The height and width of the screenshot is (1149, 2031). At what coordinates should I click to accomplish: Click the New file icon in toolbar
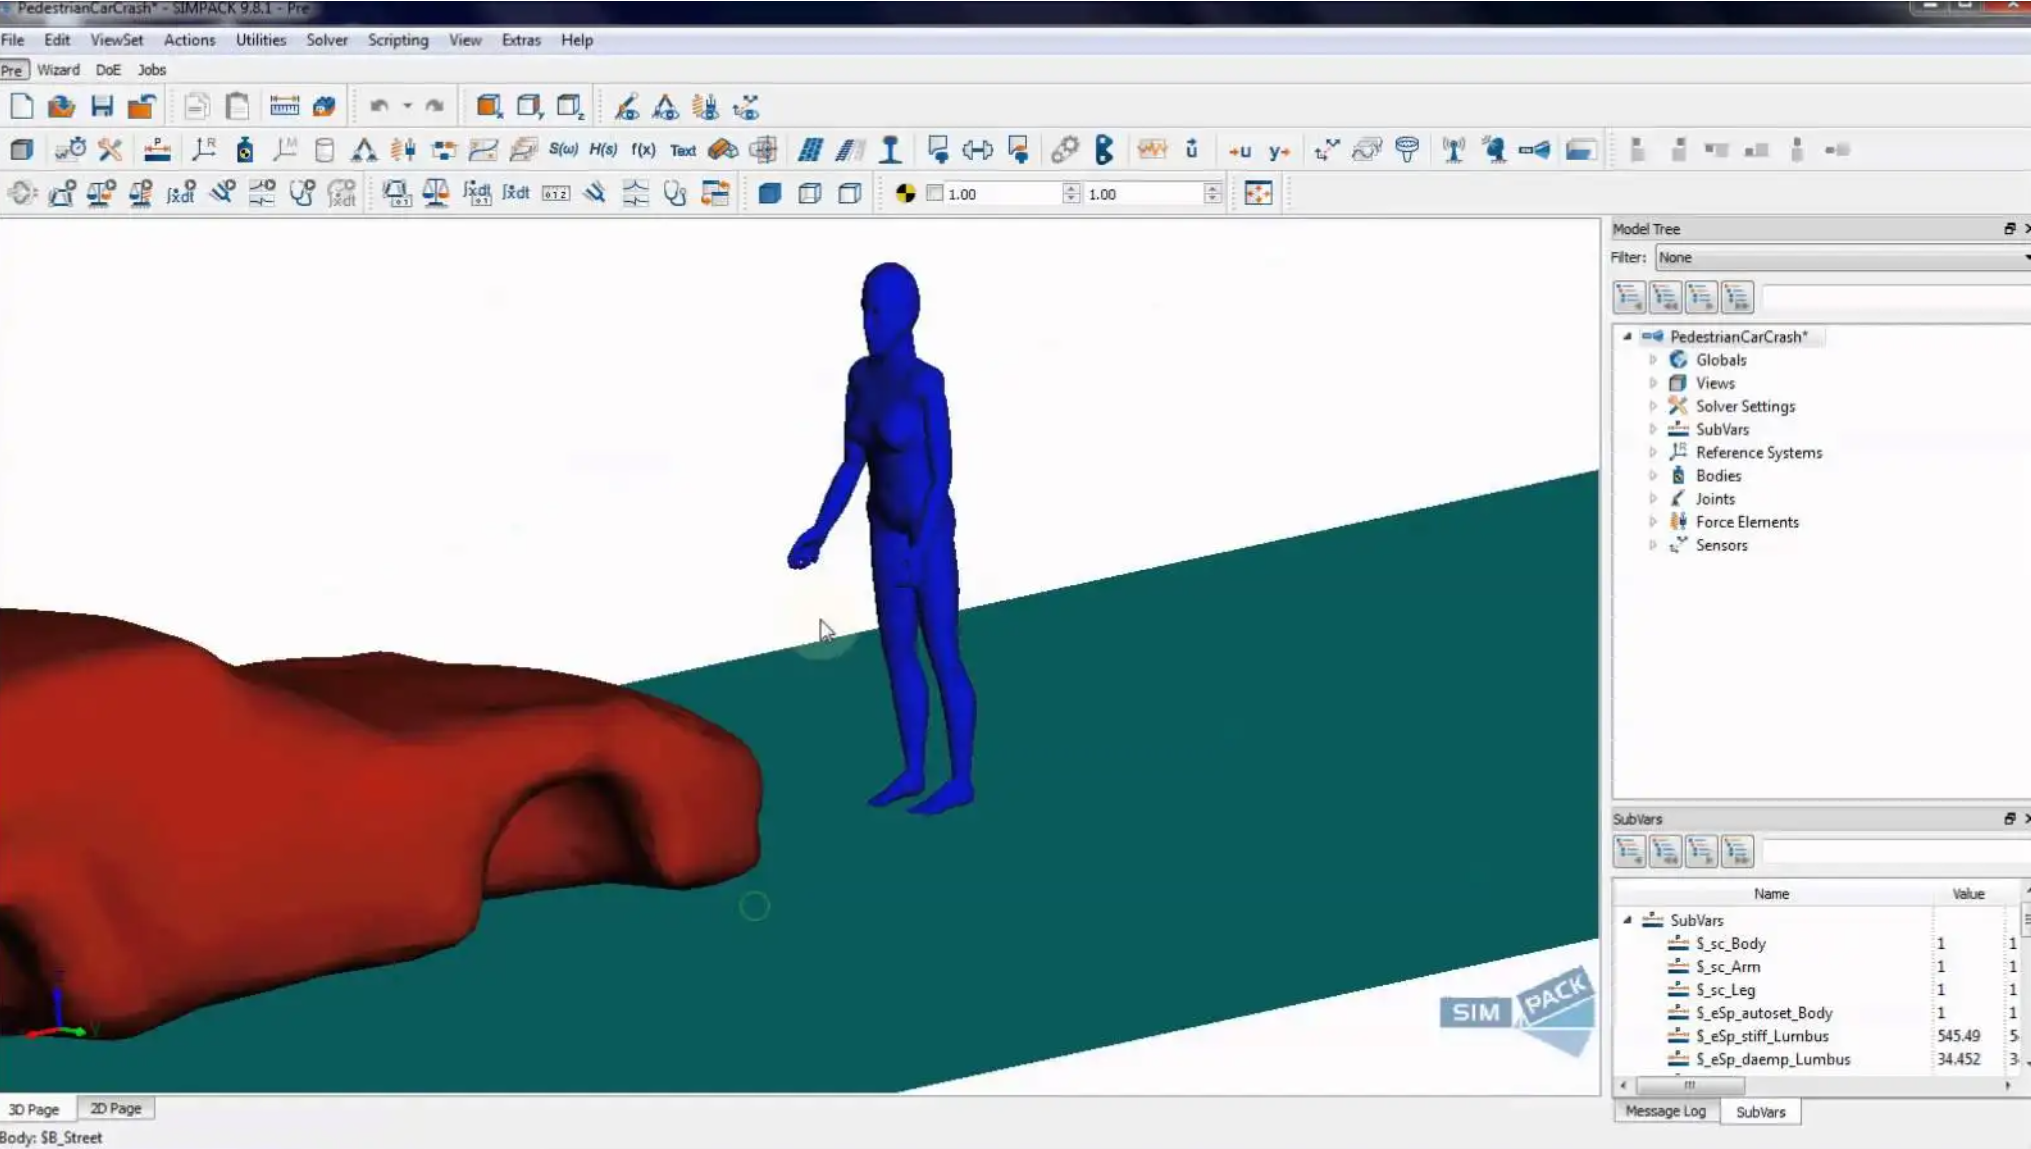tap(21, 107)
